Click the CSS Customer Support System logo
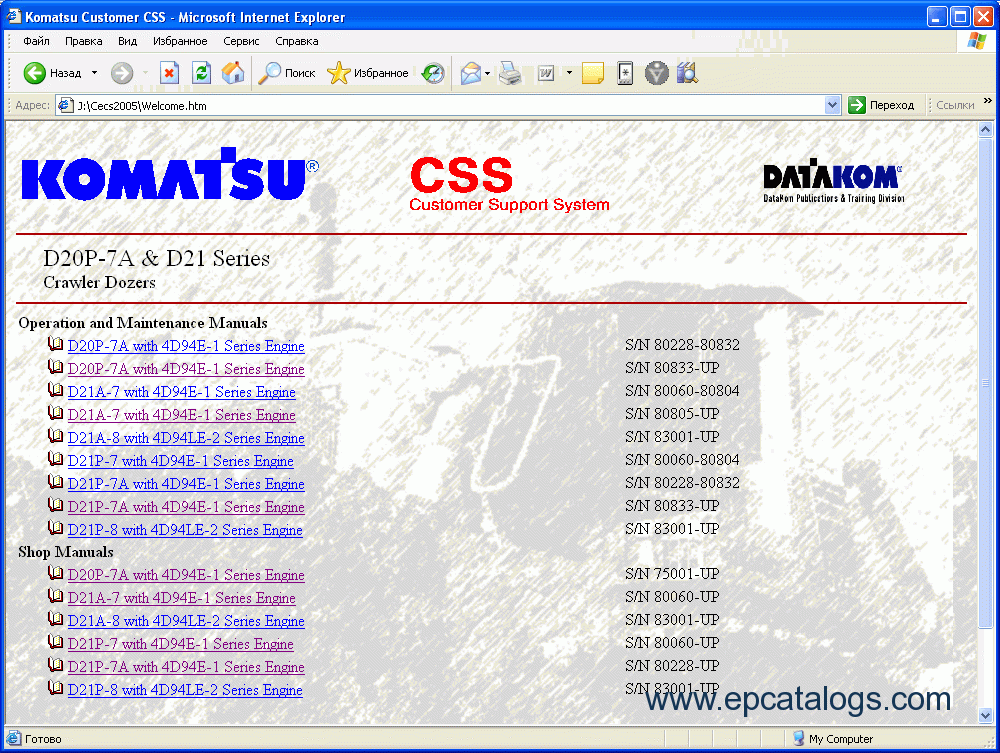 (509, 184)
